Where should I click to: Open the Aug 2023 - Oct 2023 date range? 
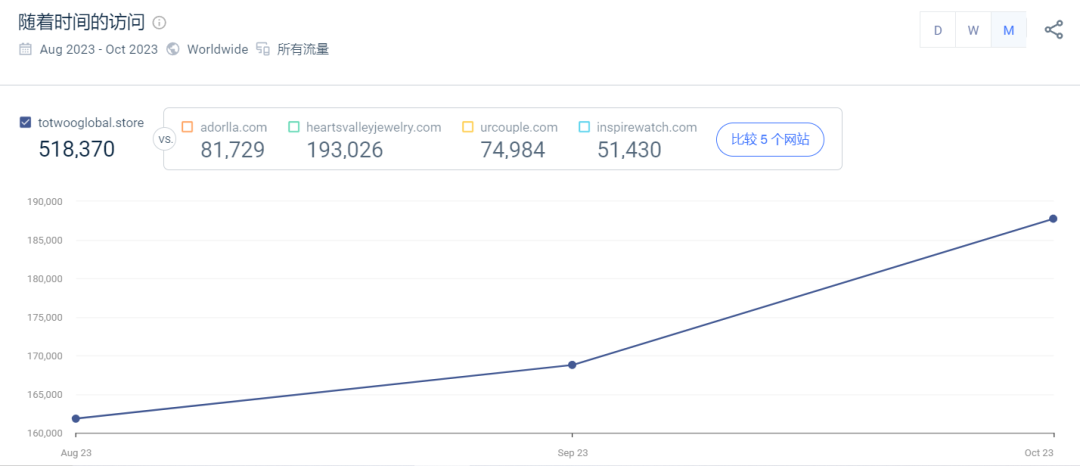tap(98, 49)
